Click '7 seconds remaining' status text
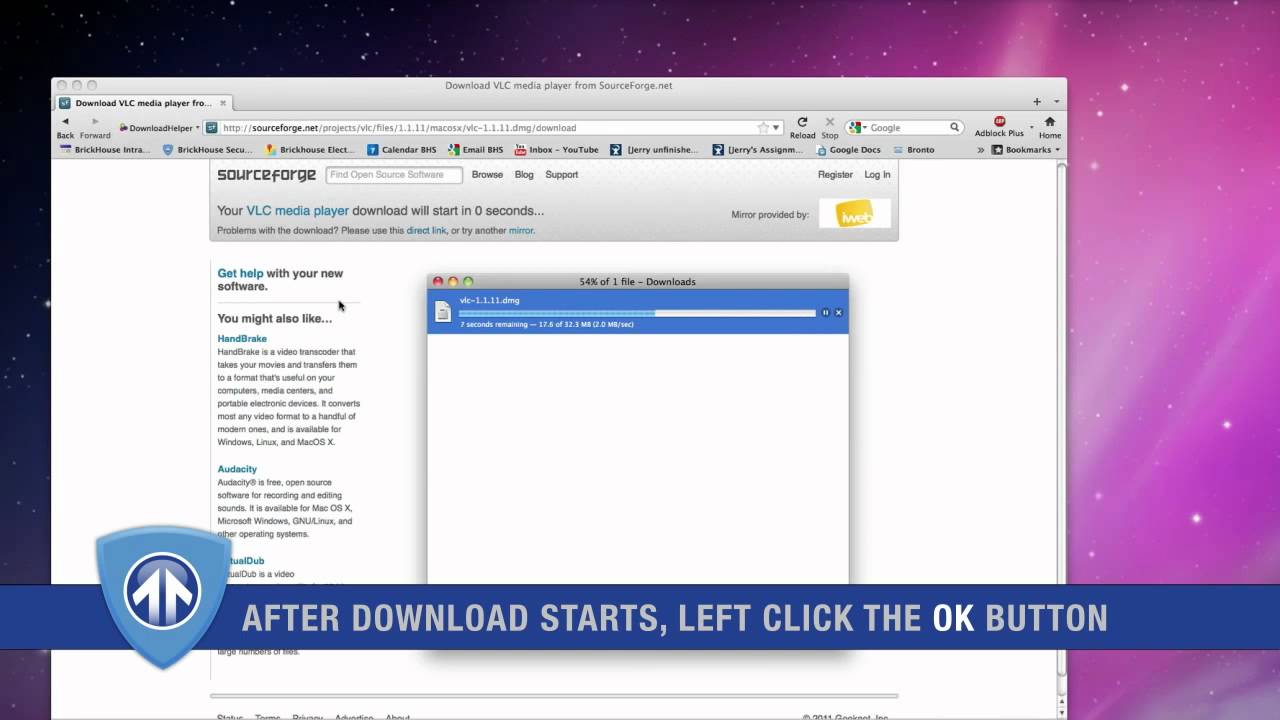 [x=494, y=325]
